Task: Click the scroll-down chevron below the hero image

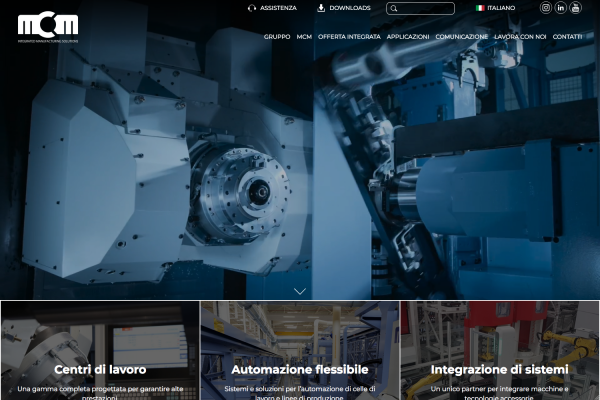Action: coord(299,291)
